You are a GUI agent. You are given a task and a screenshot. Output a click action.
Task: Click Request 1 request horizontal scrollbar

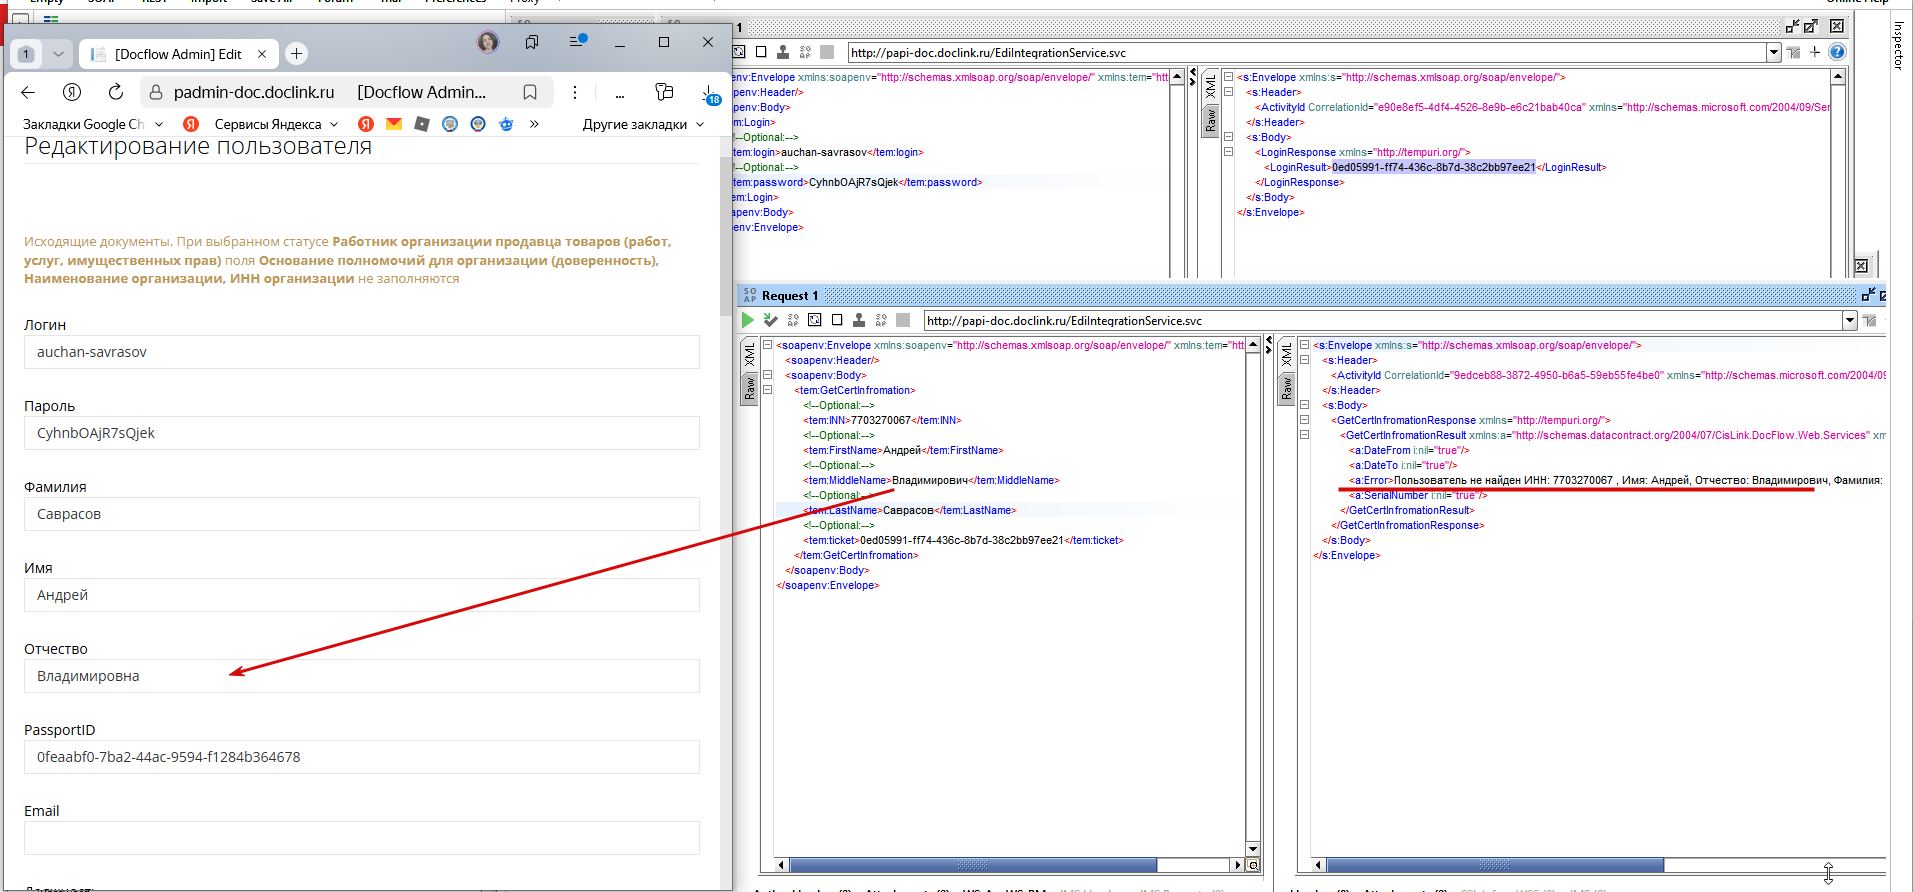(973, 865)
